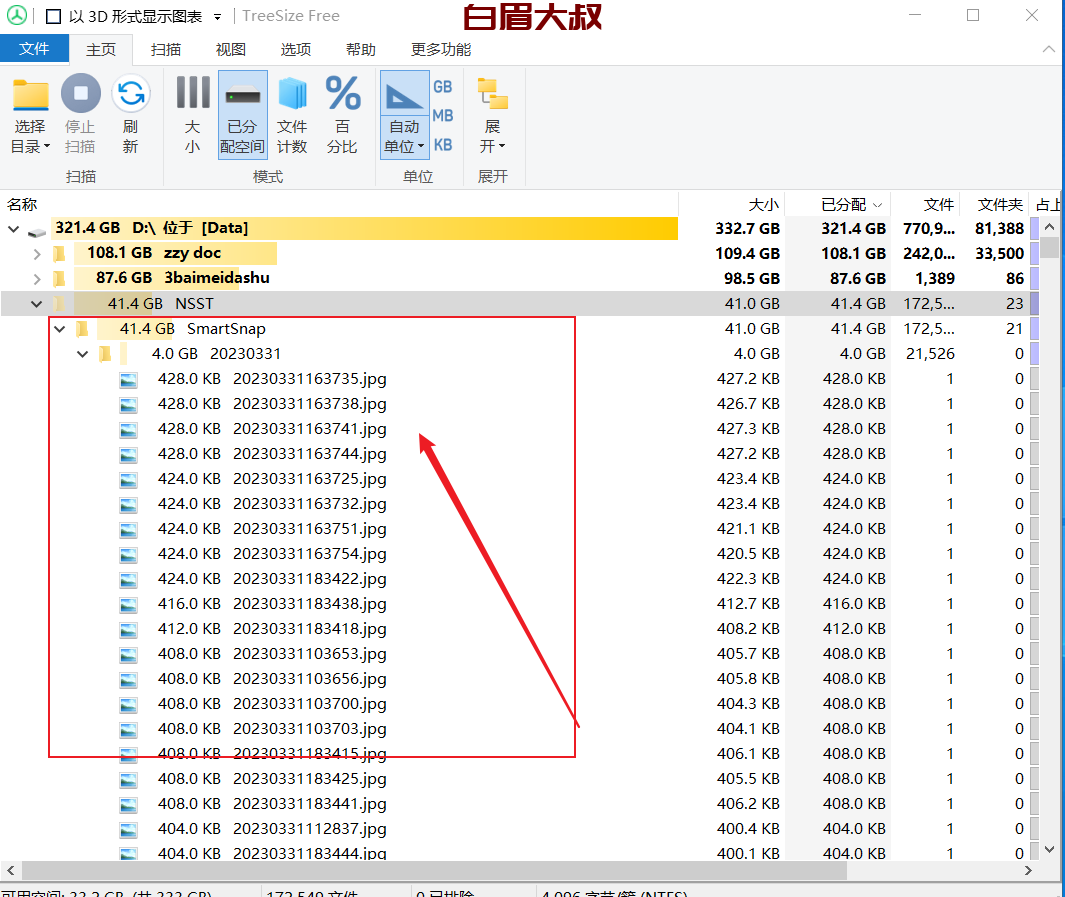Click image icon of 20230331163735.jpg
The image size is (1065, 897).
pyautogui.click(x=128, y=380)
